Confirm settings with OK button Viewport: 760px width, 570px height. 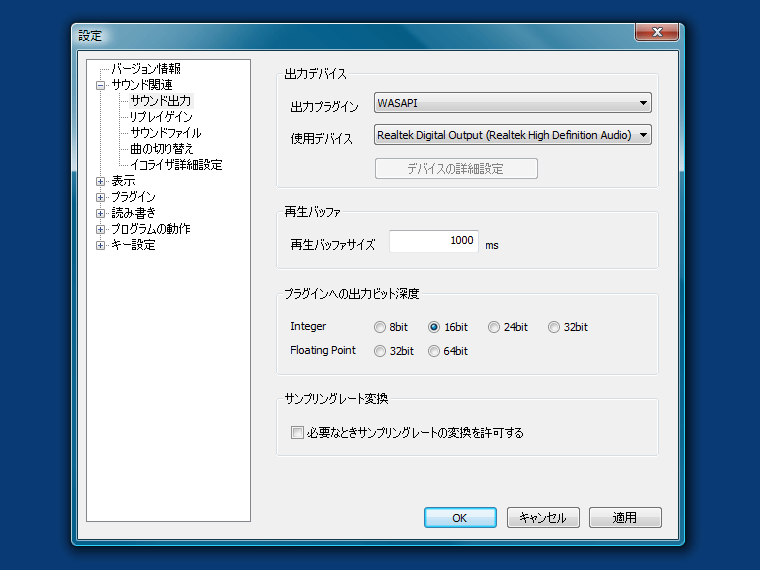[x=460, y=518]
